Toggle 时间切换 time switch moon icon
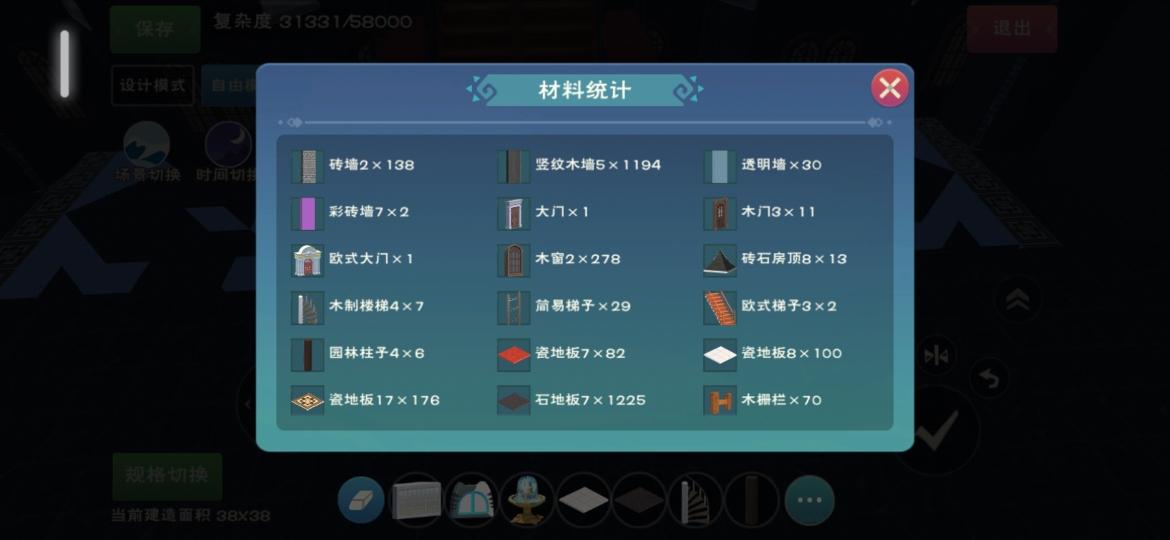The height and width of the screenshot is (540, 1170). click(x=228, y=143)
